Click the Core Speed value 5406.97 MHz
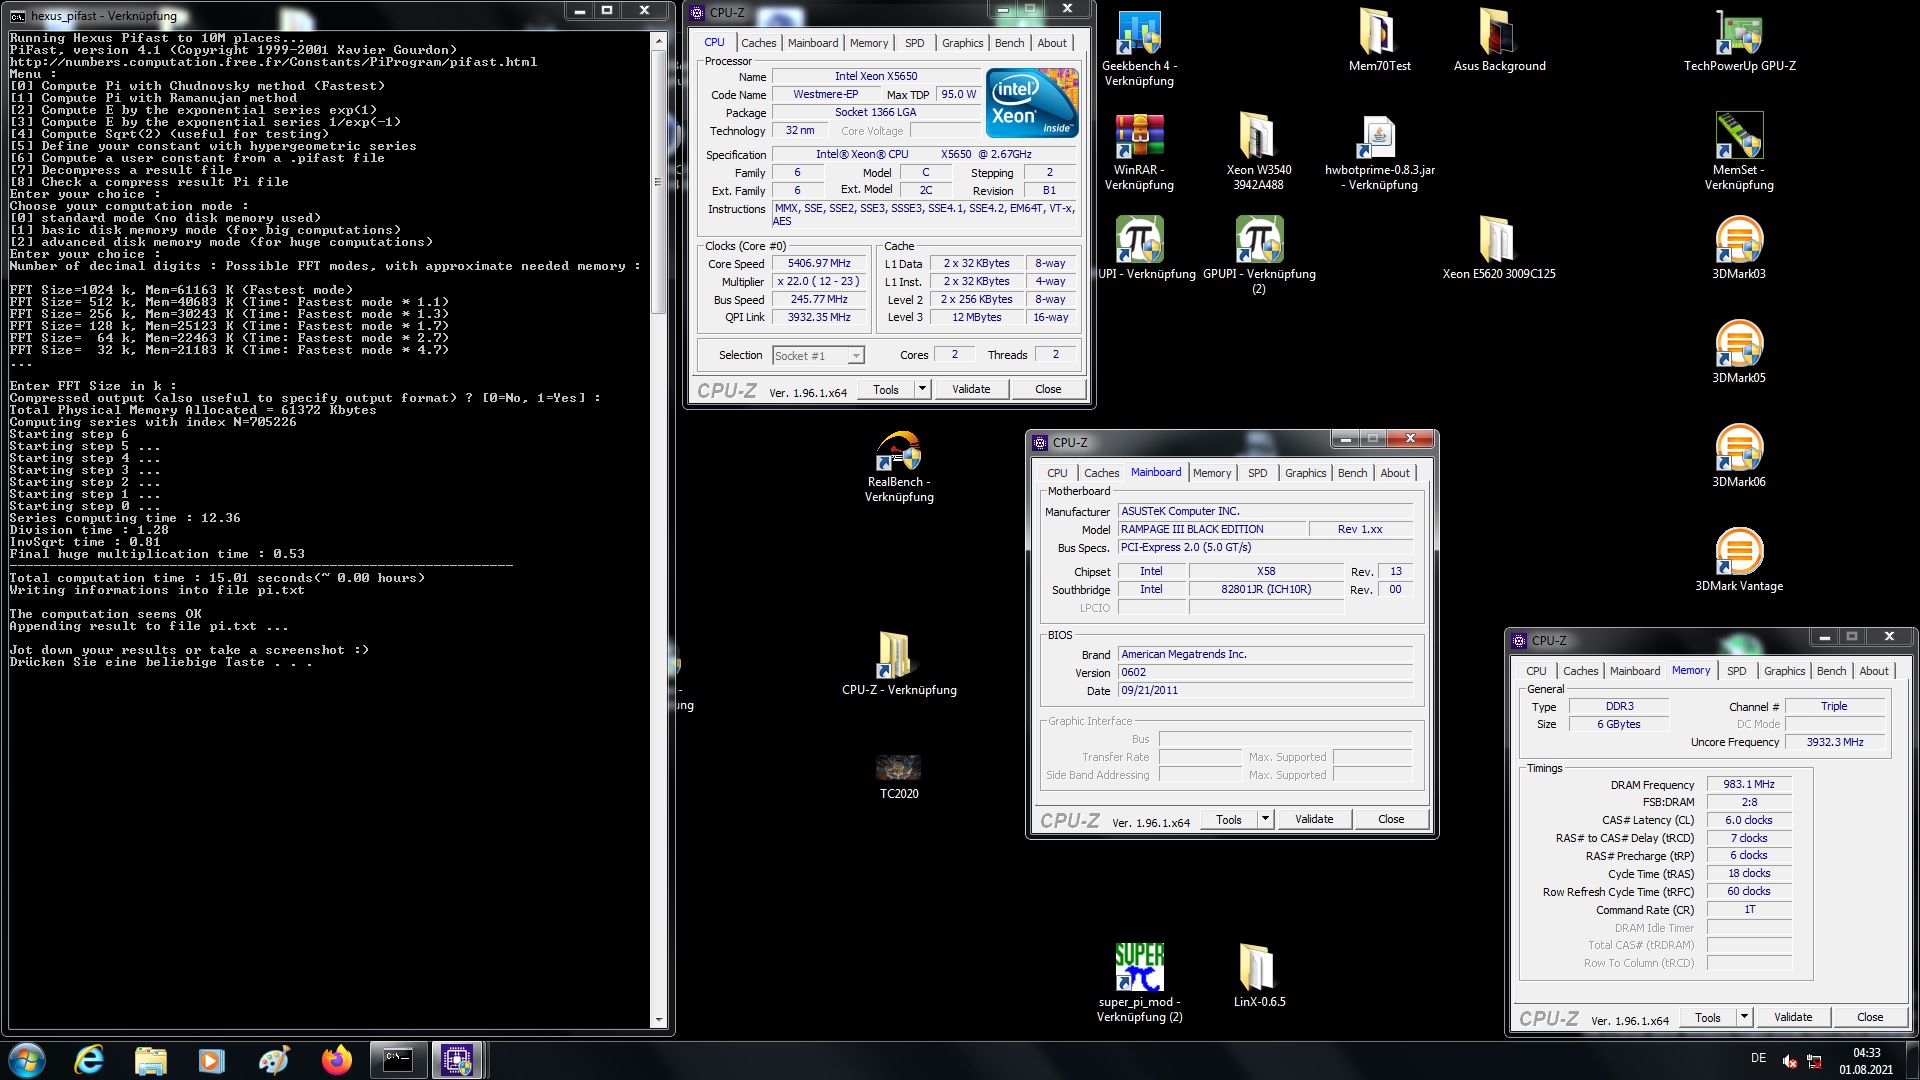 tap(819, 264)
